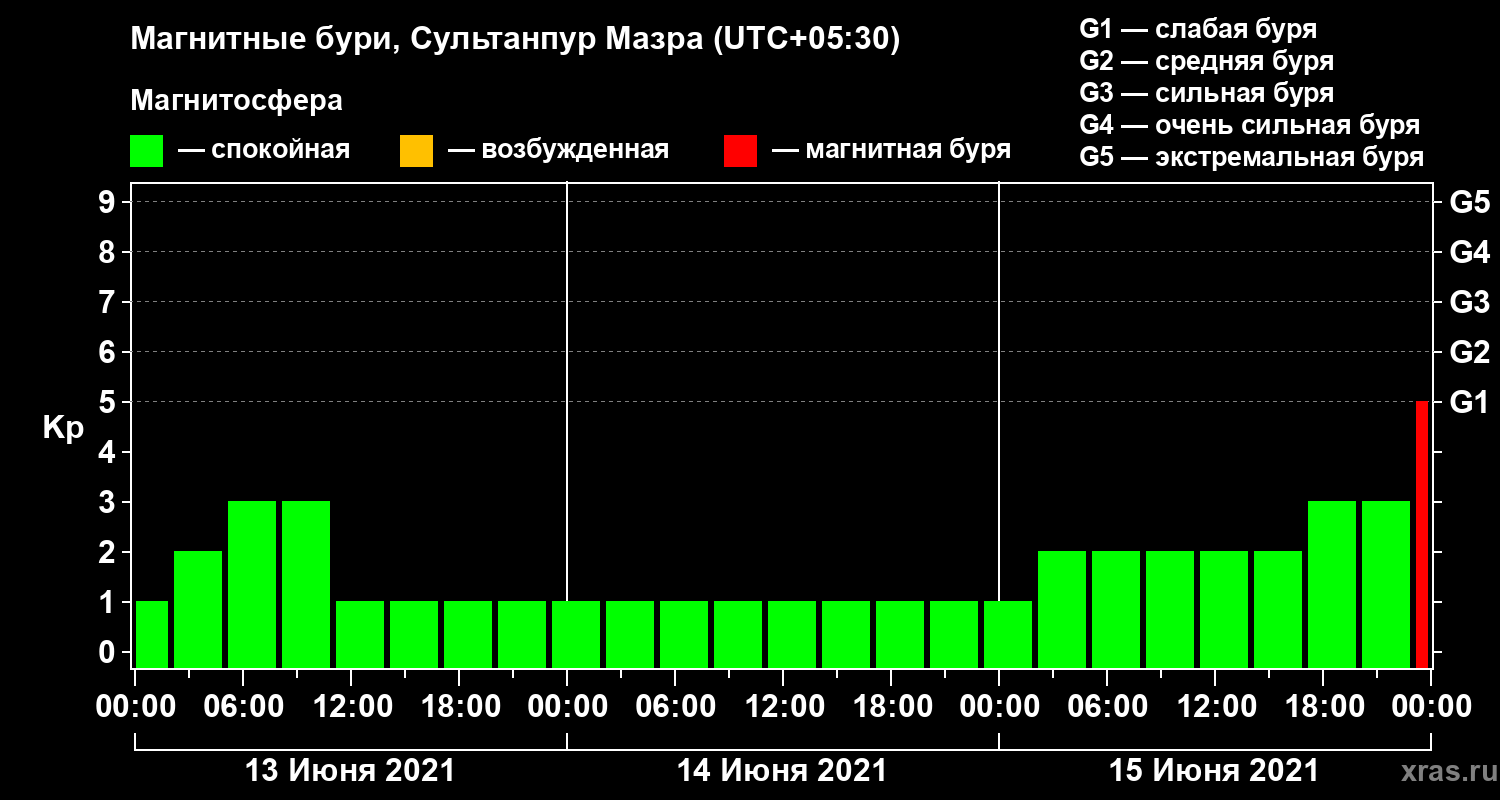Click the 'G5 — экстремальная буря' legend line
1500x800 pixels.
click(1252, 158)
